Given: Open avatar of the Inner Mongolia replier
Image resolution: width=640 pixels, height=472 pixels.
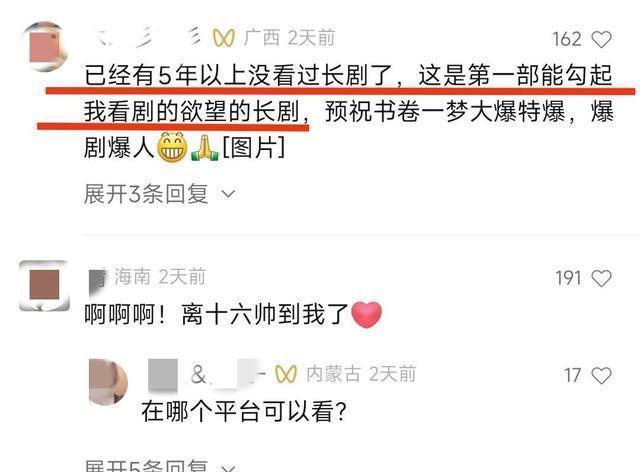Looking at the screenshot, I should tap(108, 382).
